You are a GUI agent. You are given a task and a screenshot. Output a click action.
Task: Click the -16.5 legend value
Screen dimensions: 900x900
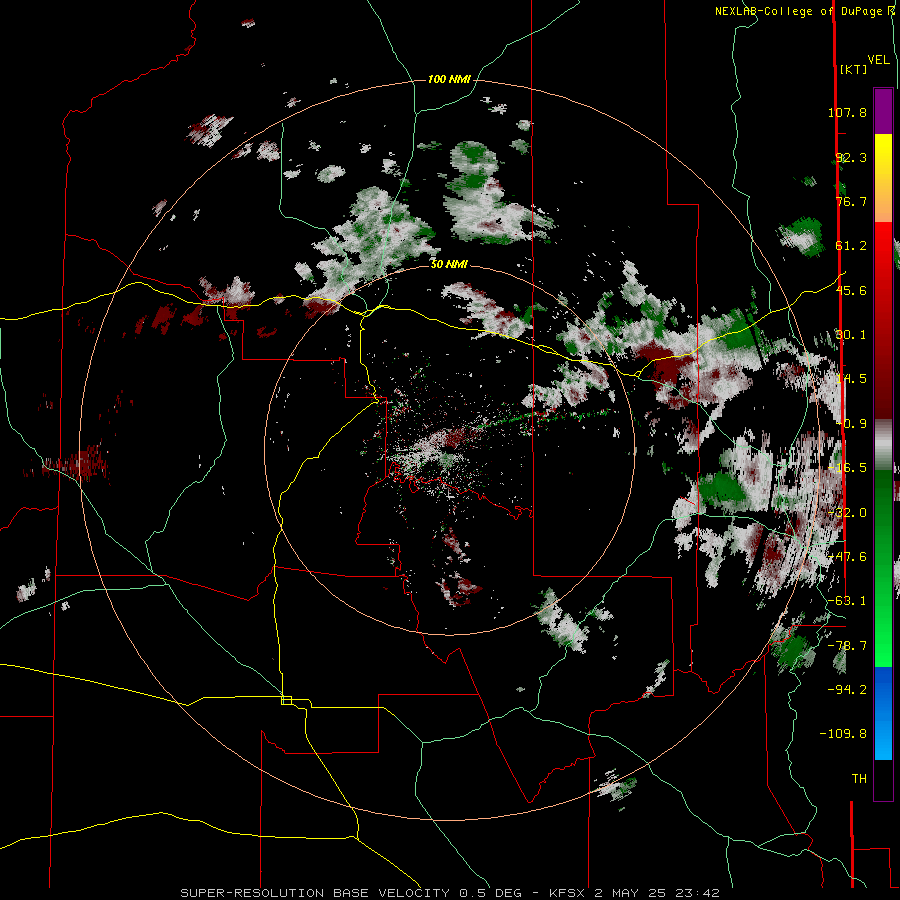click(847, 467)
